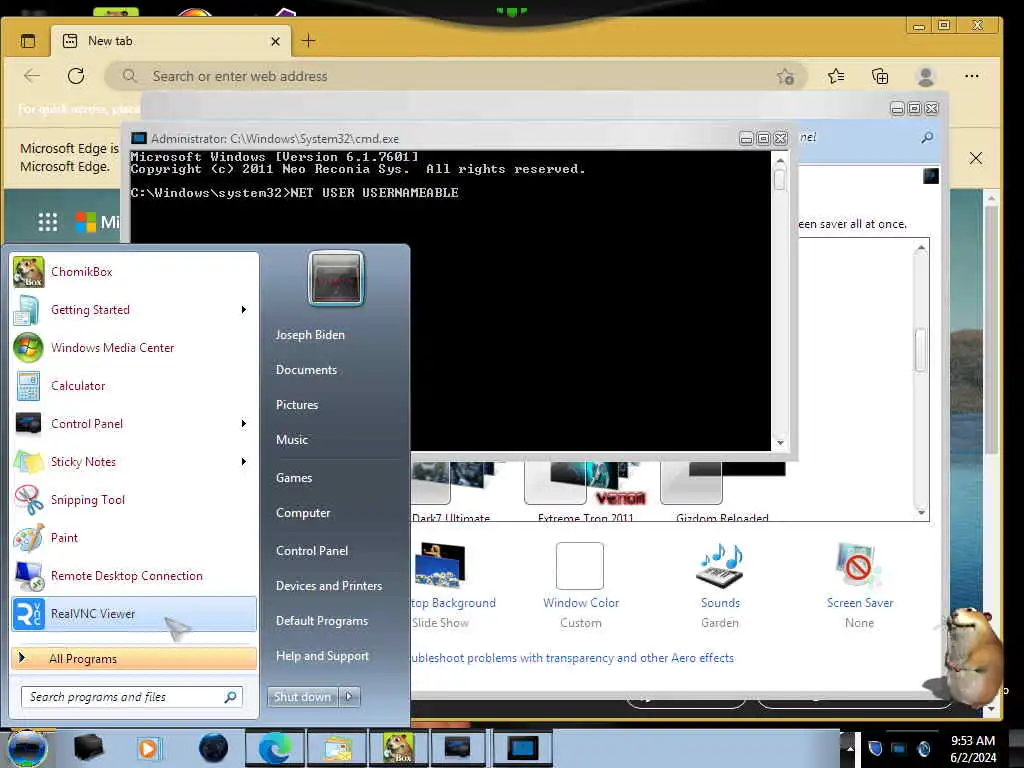
Task: Launch Paint from the Start menu
Action: coord(134,537)
